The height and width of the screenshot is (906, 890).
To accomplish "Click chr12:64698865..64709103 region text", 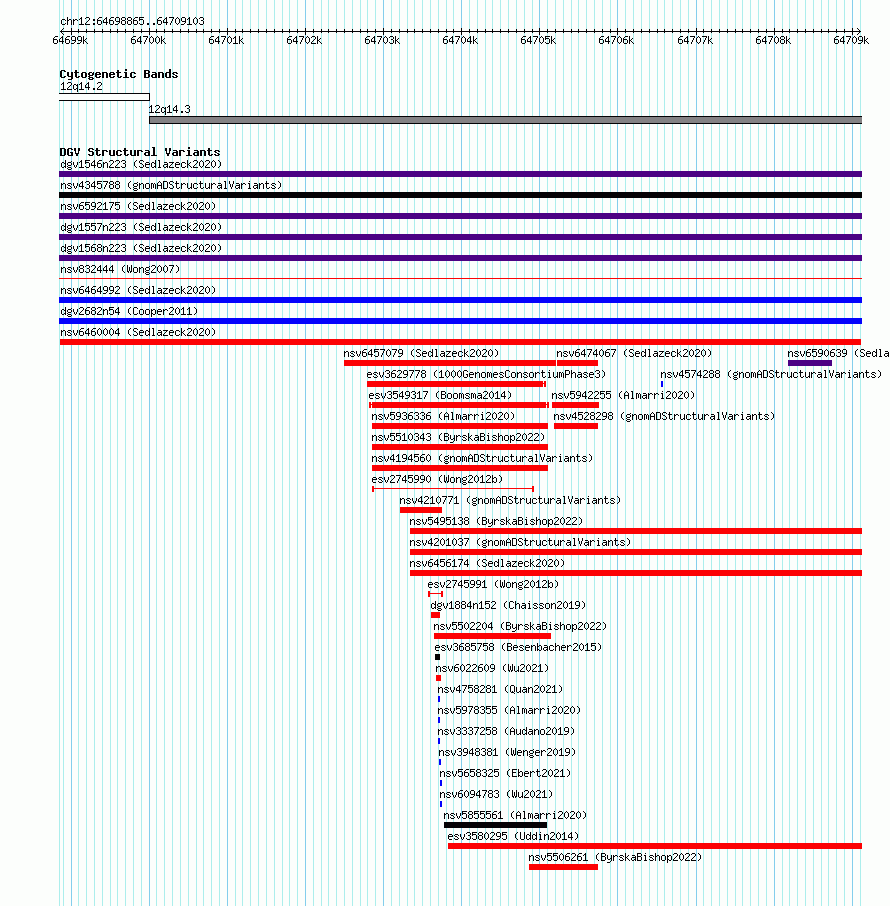I will tap(132, 21).
